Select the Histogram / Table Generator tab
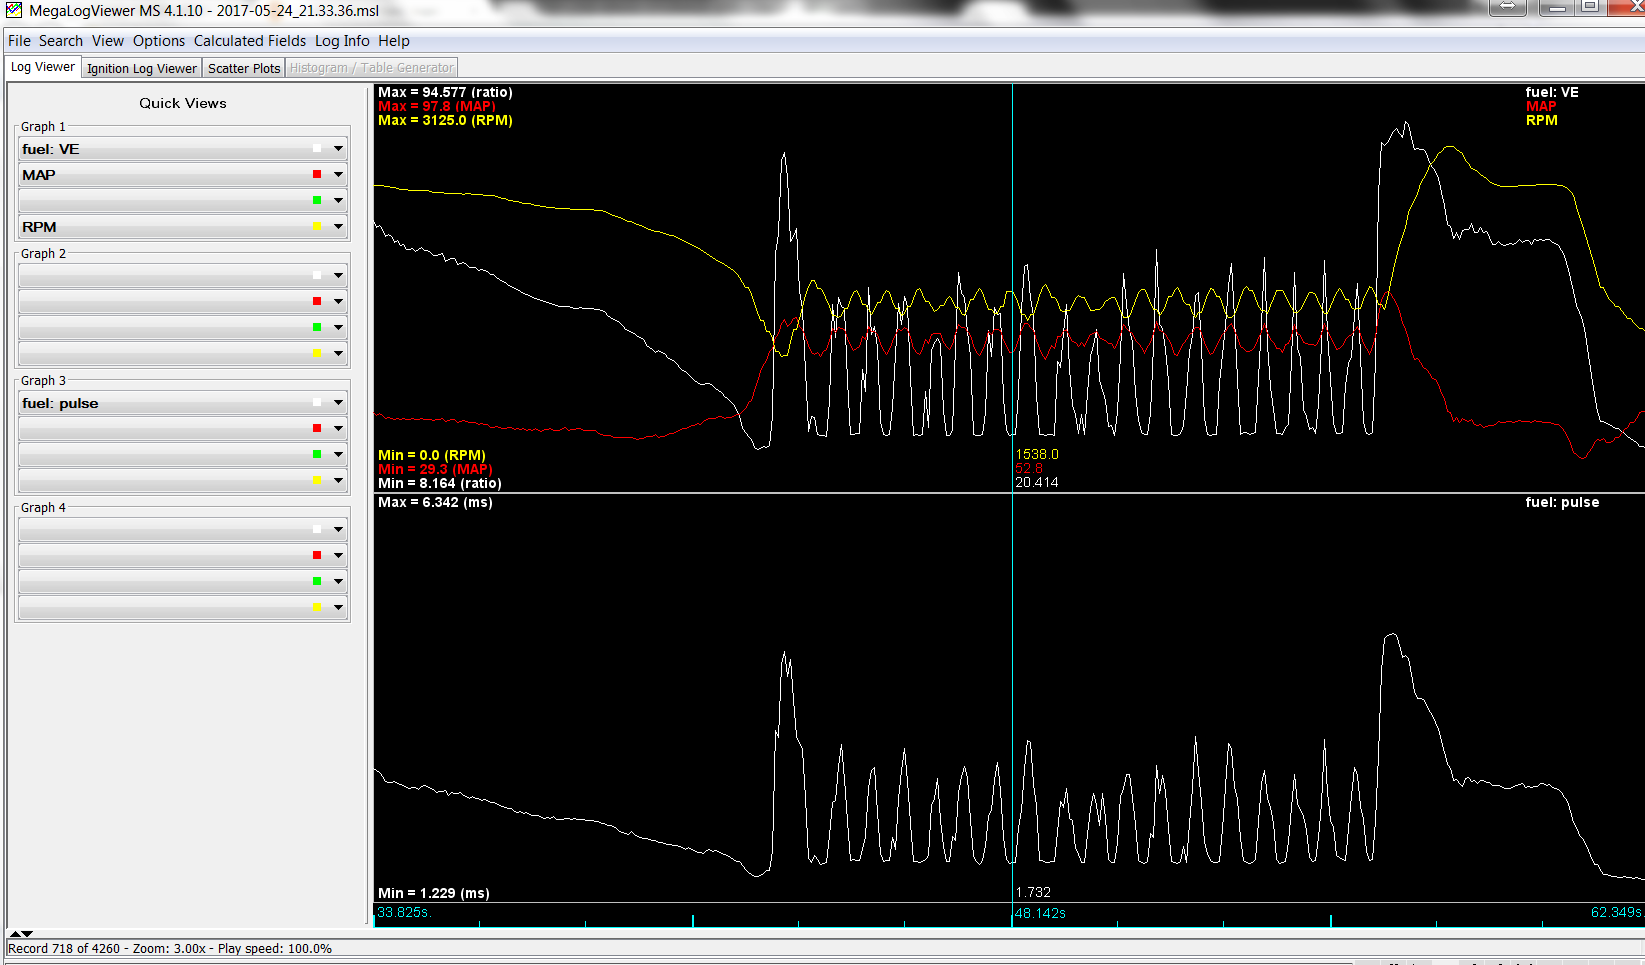This screenshot has width=1645, height=965. [x=371, y=68]
